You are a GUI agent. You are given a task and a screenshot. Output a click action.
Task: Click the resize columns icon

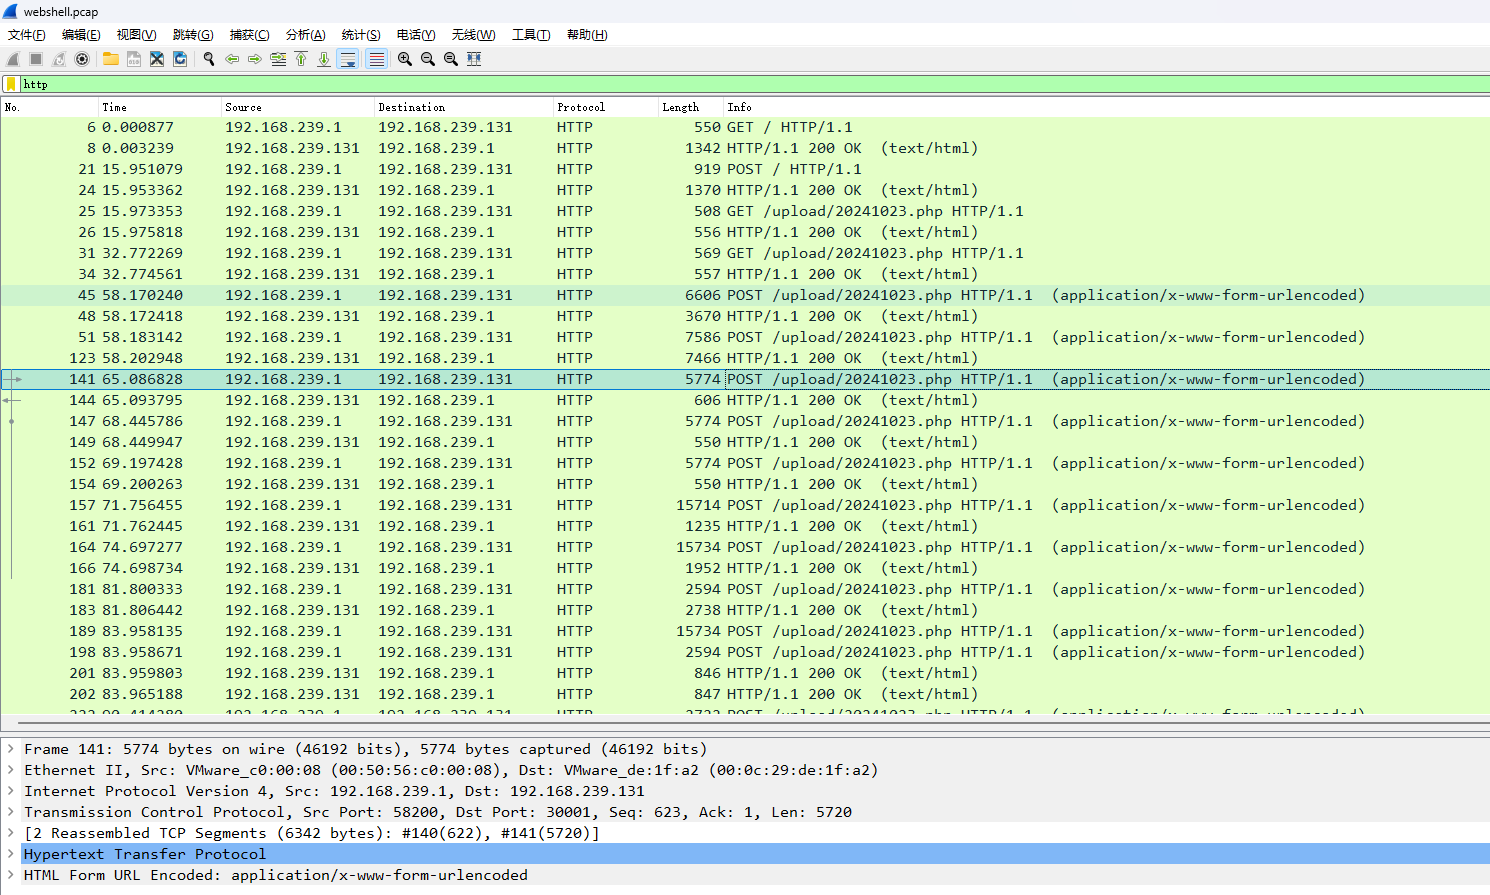pyautogui.click(x=474, y=59)
